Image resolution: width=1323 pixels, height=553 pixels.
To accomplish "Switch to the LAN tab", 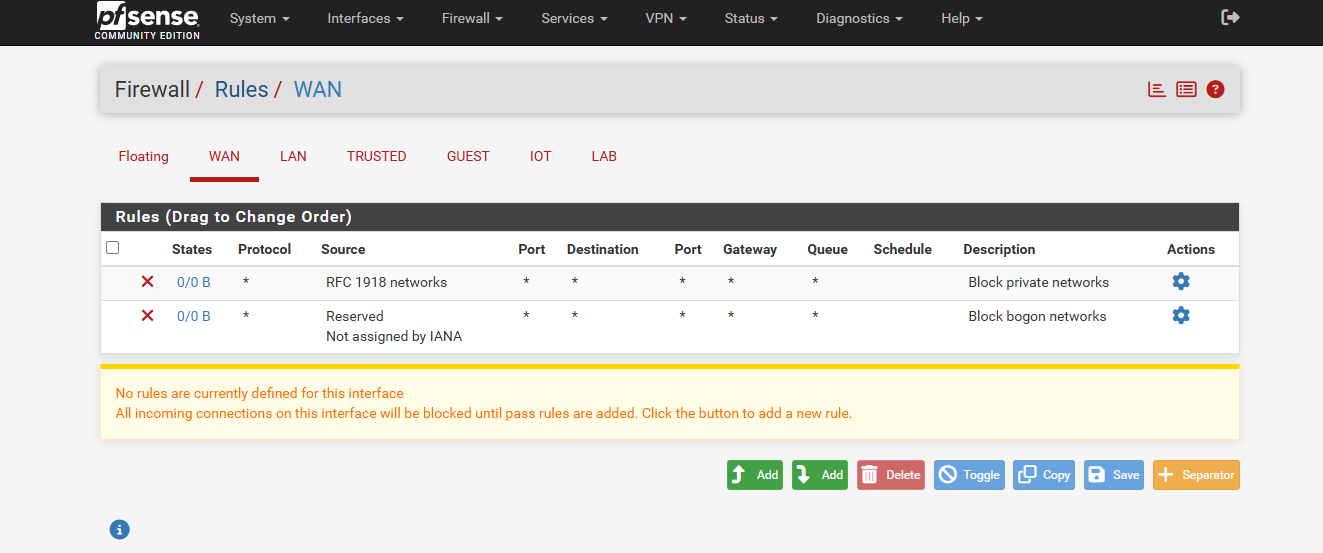I will click(293, 156).
